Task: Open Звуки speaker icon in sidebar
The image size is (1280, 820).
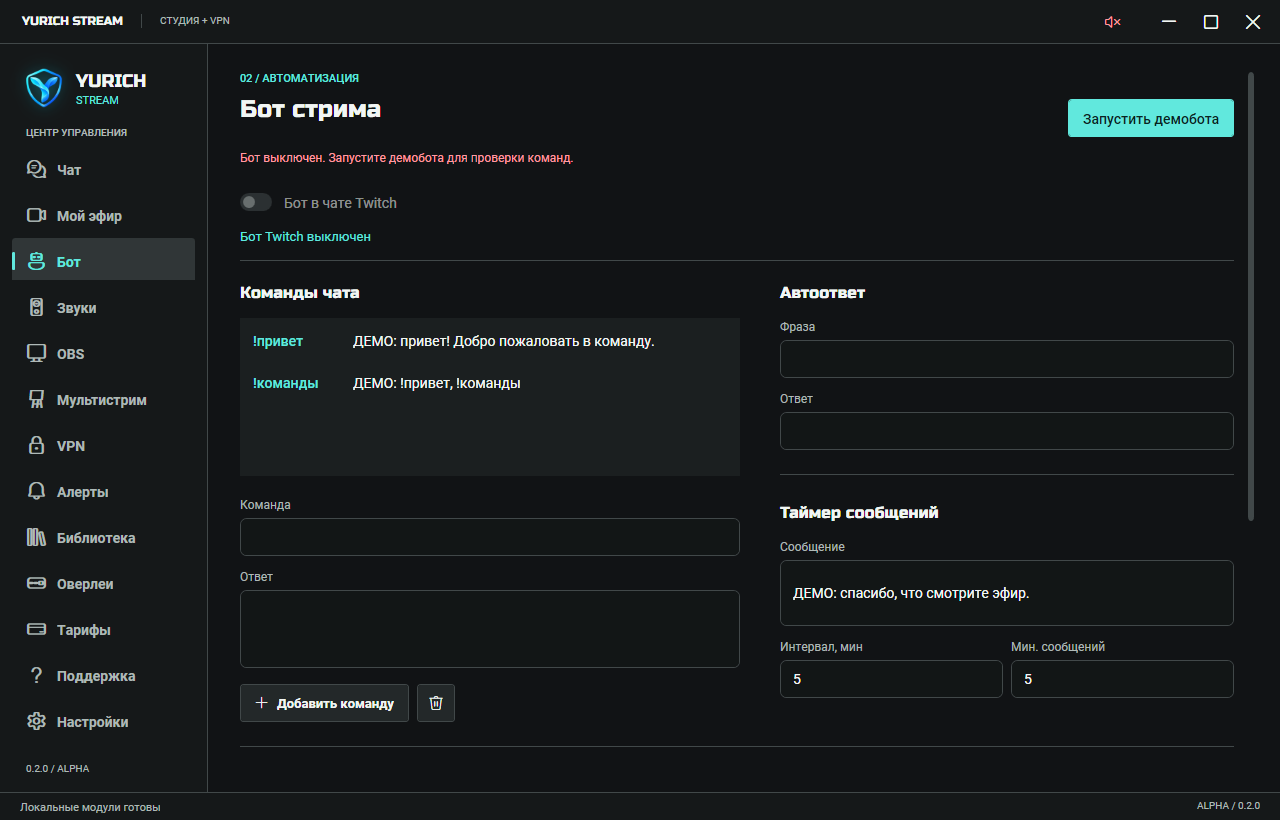Action: [37, 308]
